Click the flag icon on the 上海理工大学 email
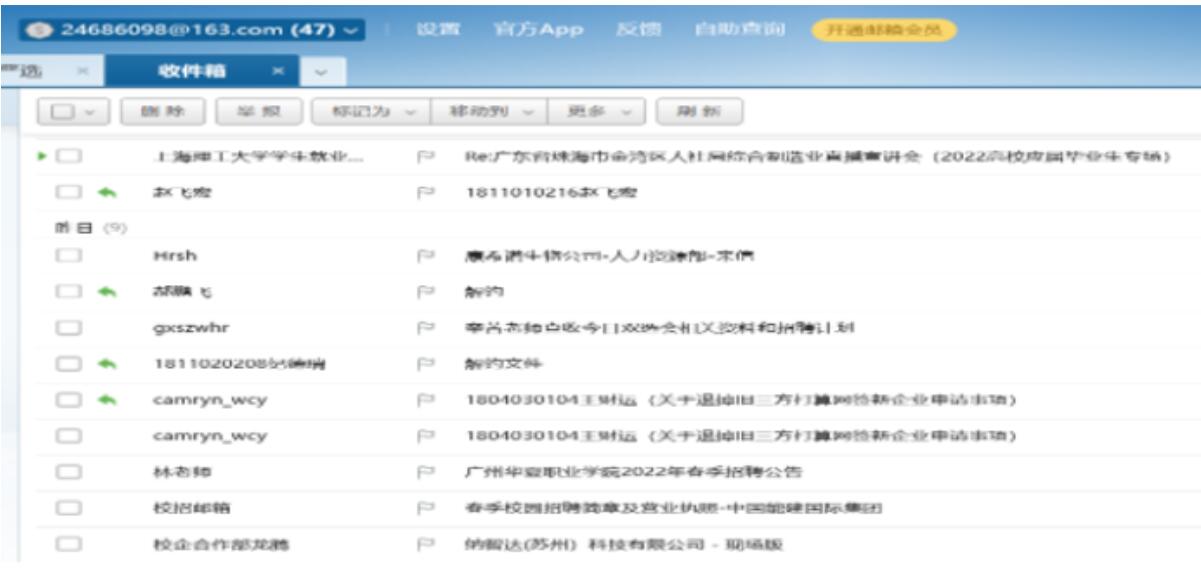1201x578 pixels. [424, 157]
